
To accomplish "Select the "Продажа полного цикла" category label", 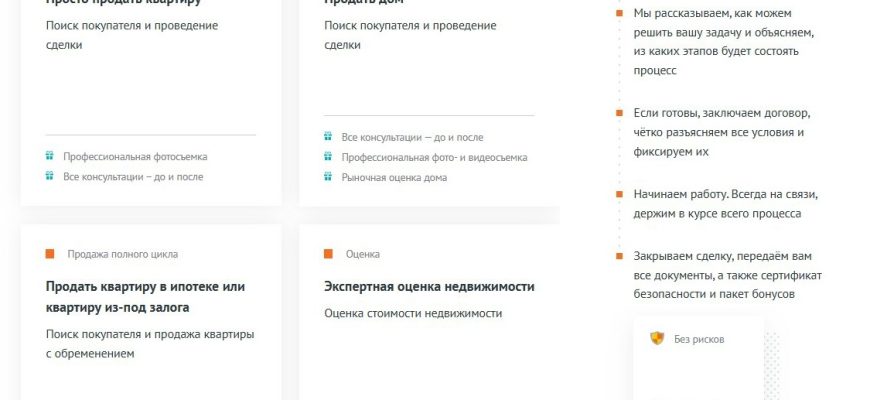I will [x=123, y=254].
